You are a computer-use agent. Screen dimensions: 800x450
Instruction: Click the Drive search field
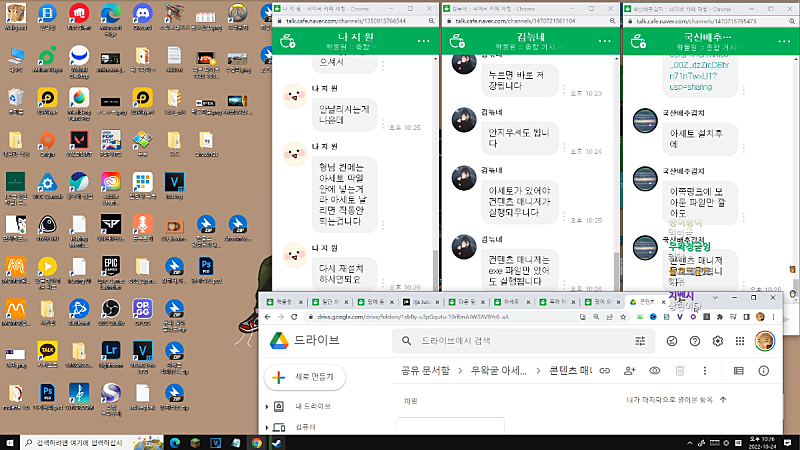(x=523, y=341)
